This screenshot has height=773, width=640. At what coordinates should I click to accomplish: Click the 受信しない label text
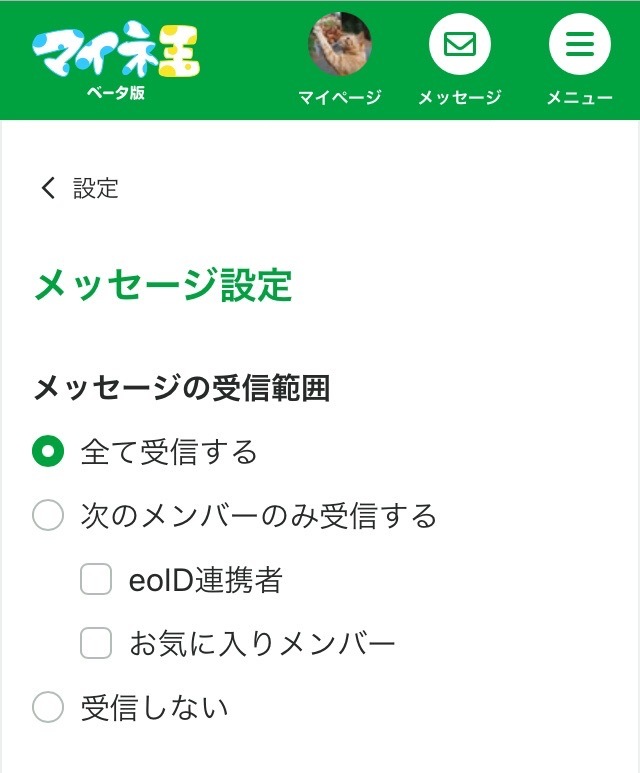point(155,708)
